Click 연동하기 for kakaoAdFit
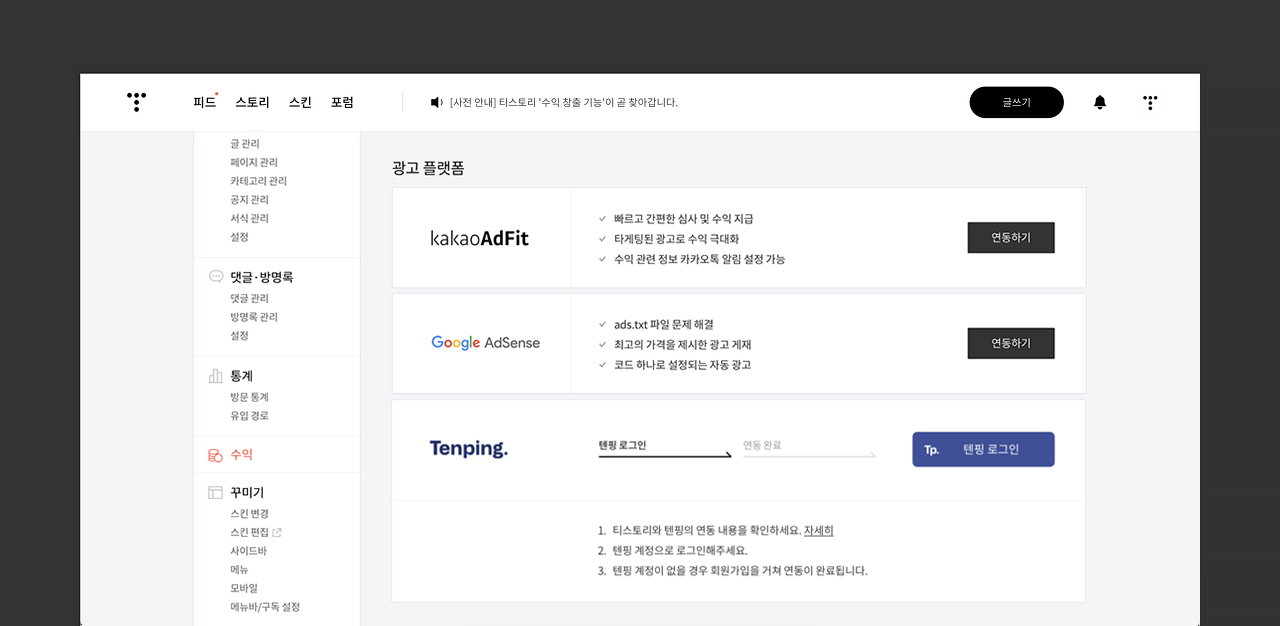 (x=1011, y=238)
